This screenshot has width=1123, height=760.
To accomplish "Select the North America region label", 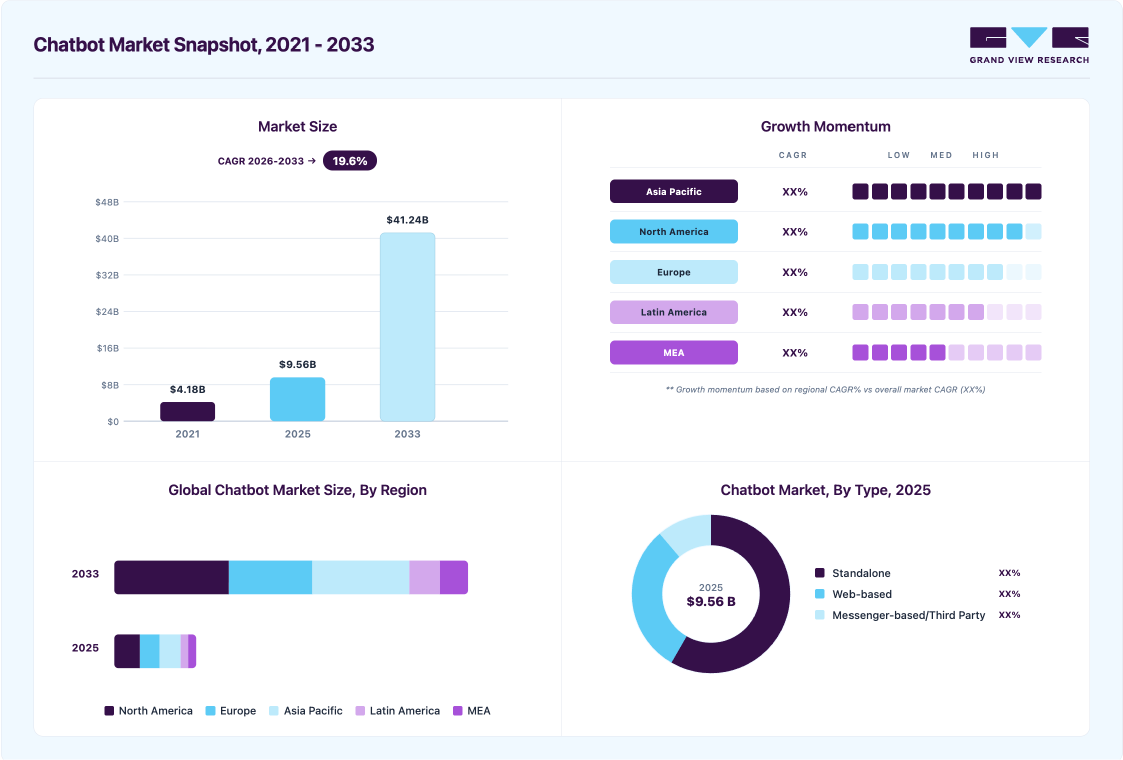I will tap(673, 231).
